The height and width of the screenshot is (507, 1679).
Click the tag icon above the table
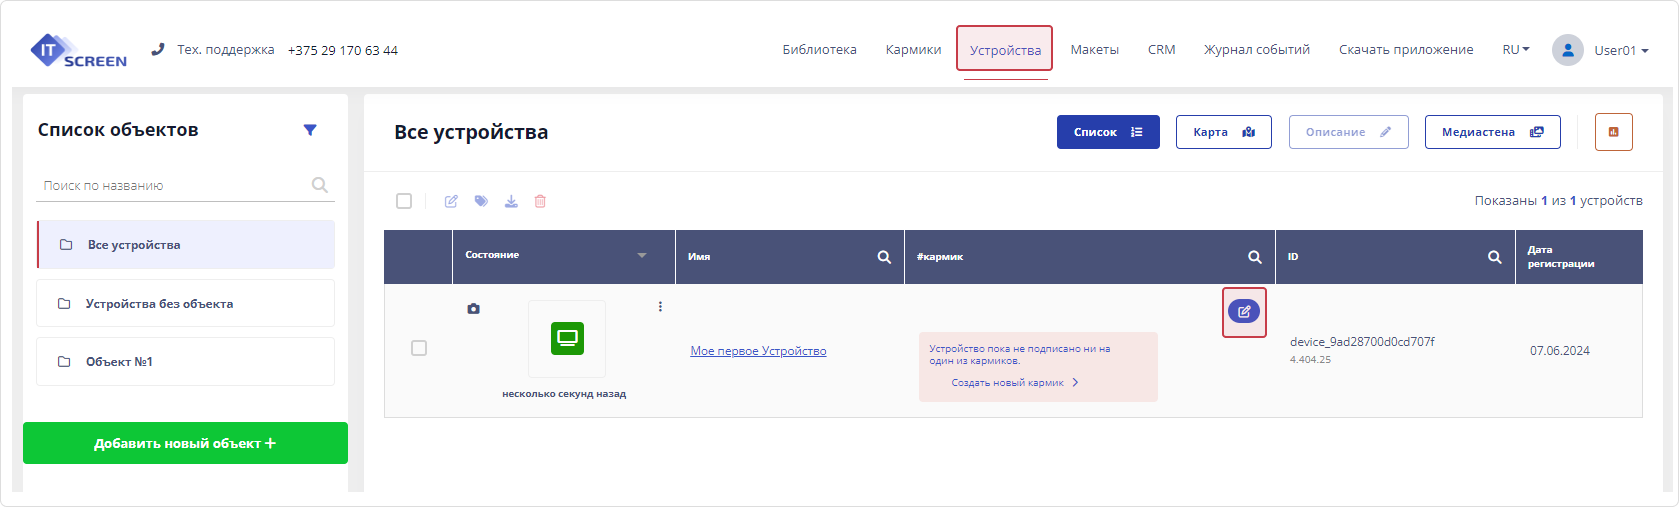tap(481, 201)
